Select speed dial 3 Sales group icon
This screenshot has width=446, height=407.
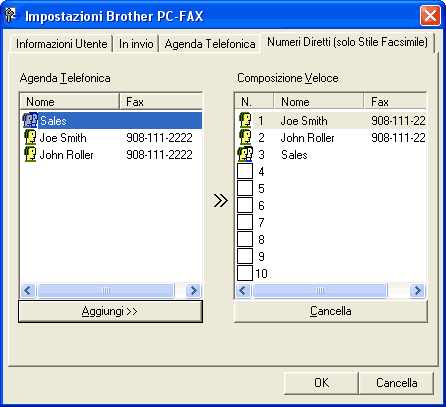(245, 154)
